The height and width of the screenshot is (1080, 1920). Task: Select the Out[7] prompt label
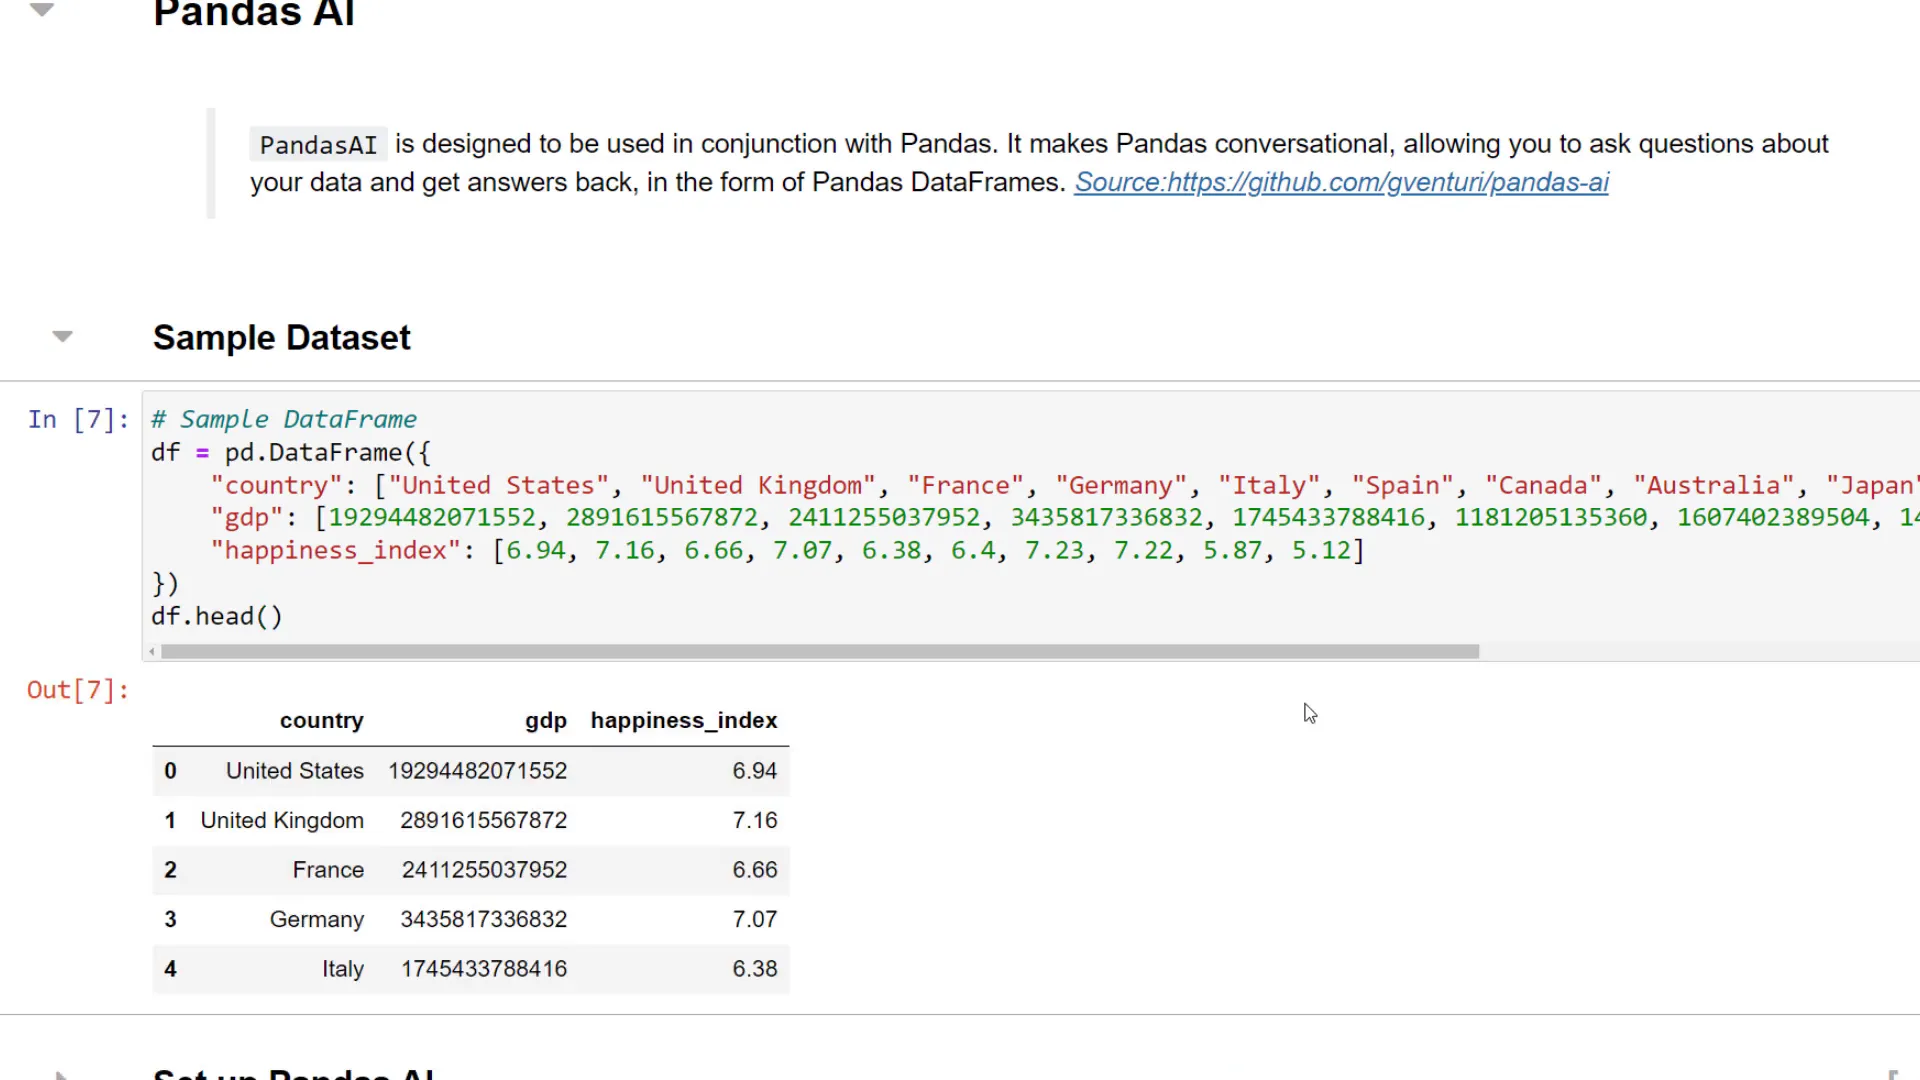pyautogui.click(x=78, y=690)
